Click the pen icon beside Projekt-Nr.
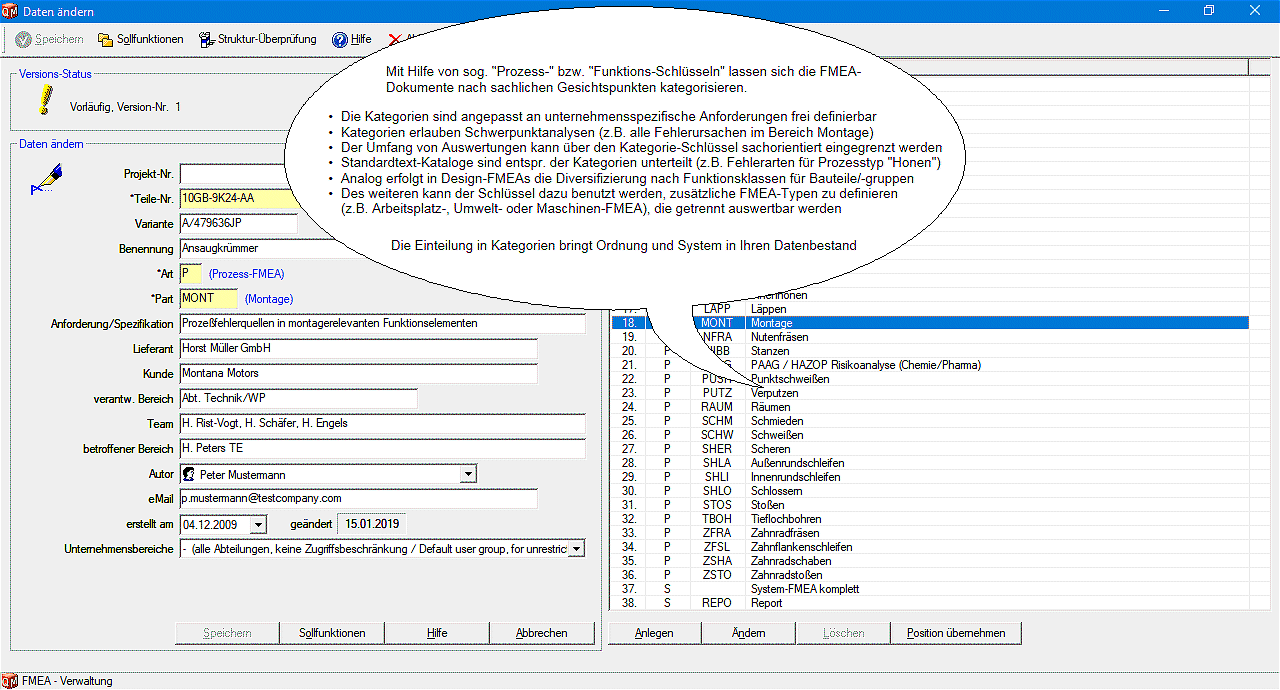 pyautogui.click(x=45, y=178)
